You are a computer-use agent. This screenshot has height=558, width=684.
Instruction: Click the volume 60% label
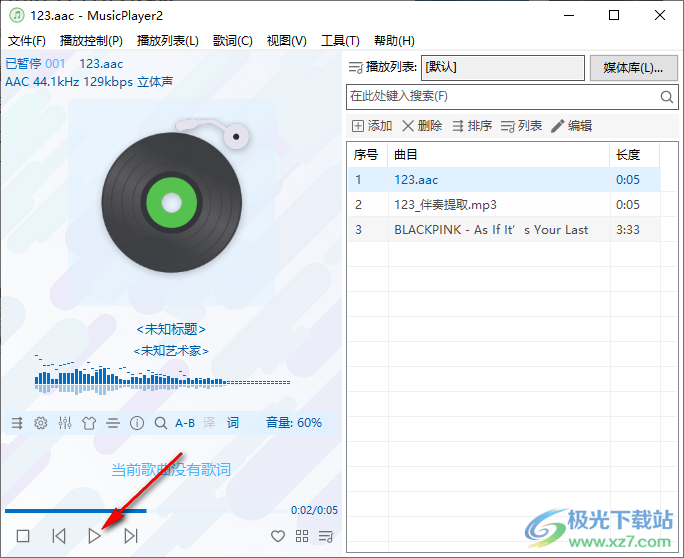pyautogui.click(x=294, y=423)
